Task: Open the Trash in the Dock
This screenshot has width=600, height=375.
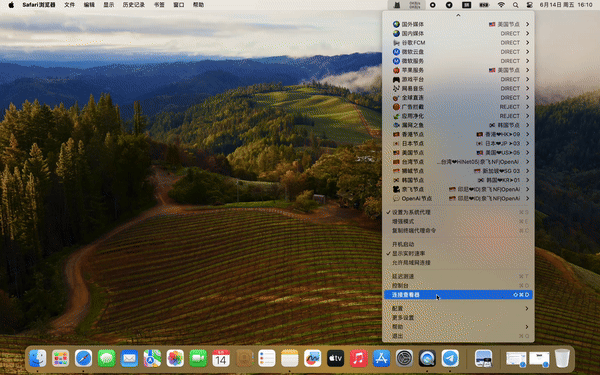Action: [562, 359]
